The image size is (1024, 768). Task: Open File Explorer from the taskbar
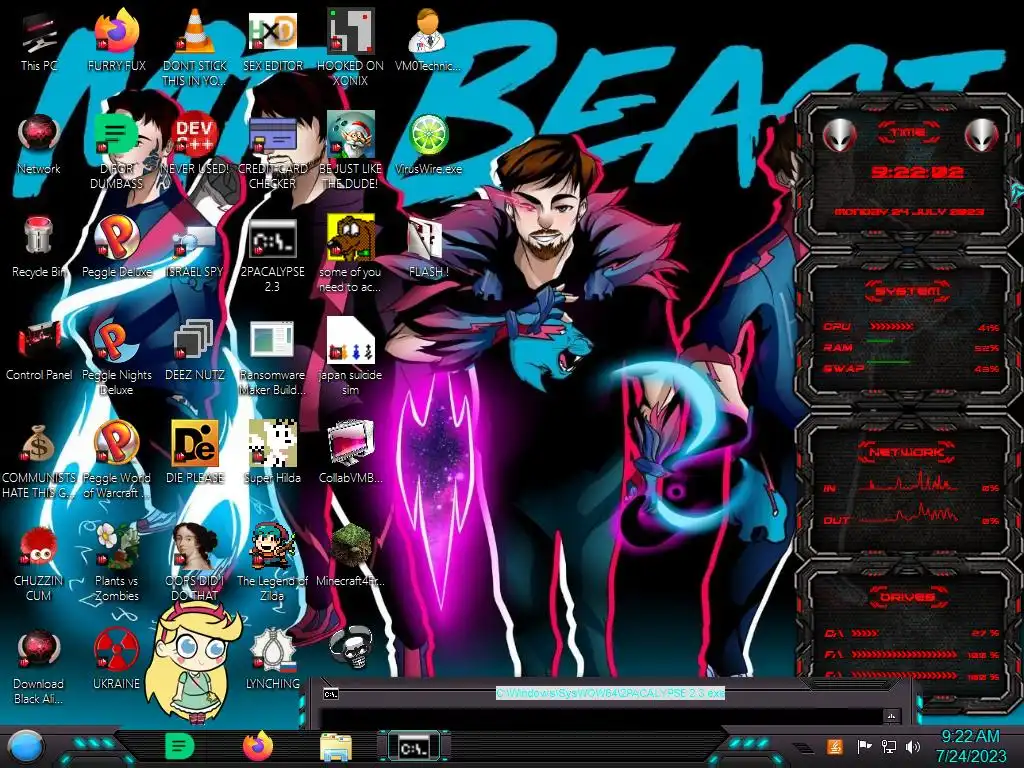(336, 747)
